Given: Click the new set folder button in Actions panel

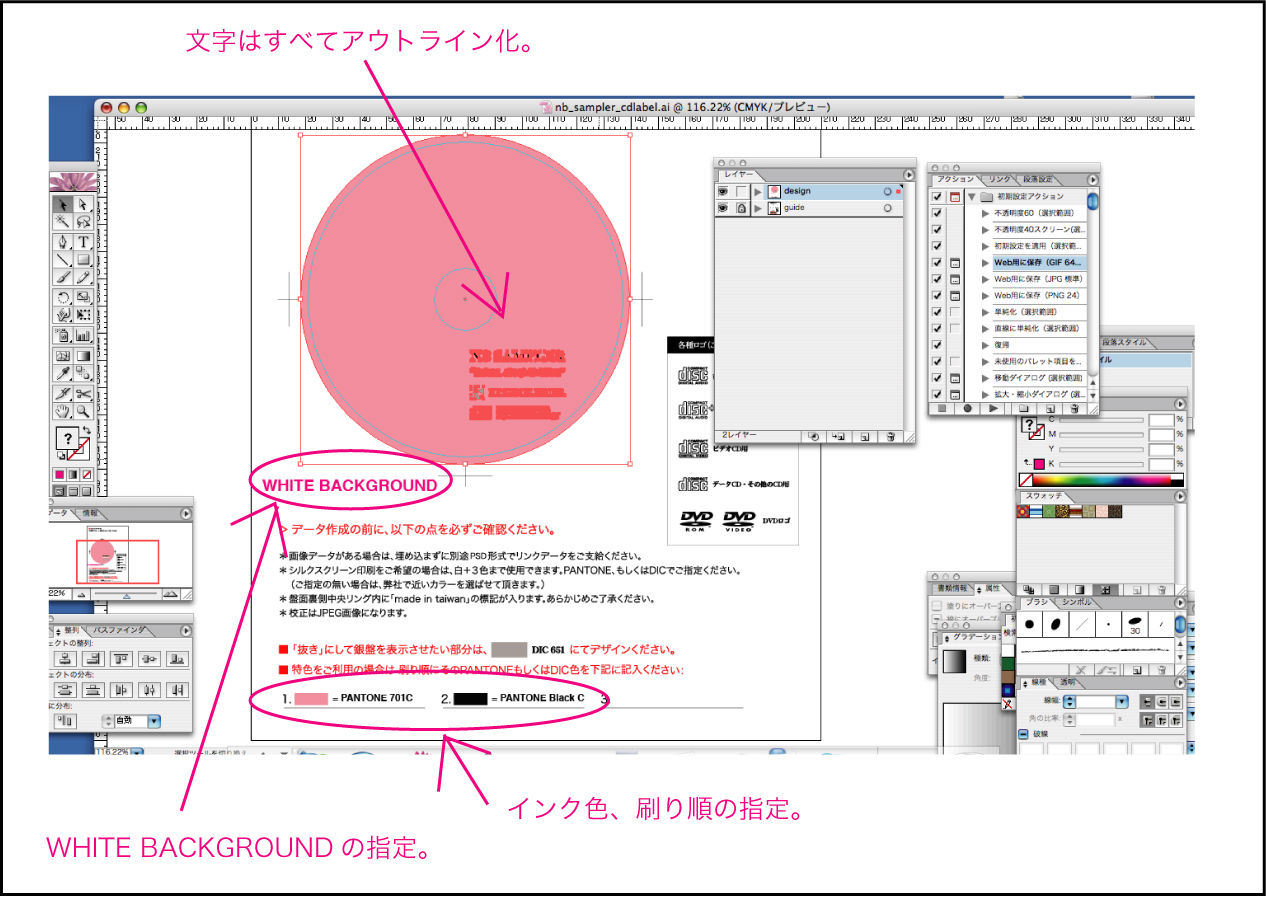Looking at the screenshot, I should pos(1023,408).
